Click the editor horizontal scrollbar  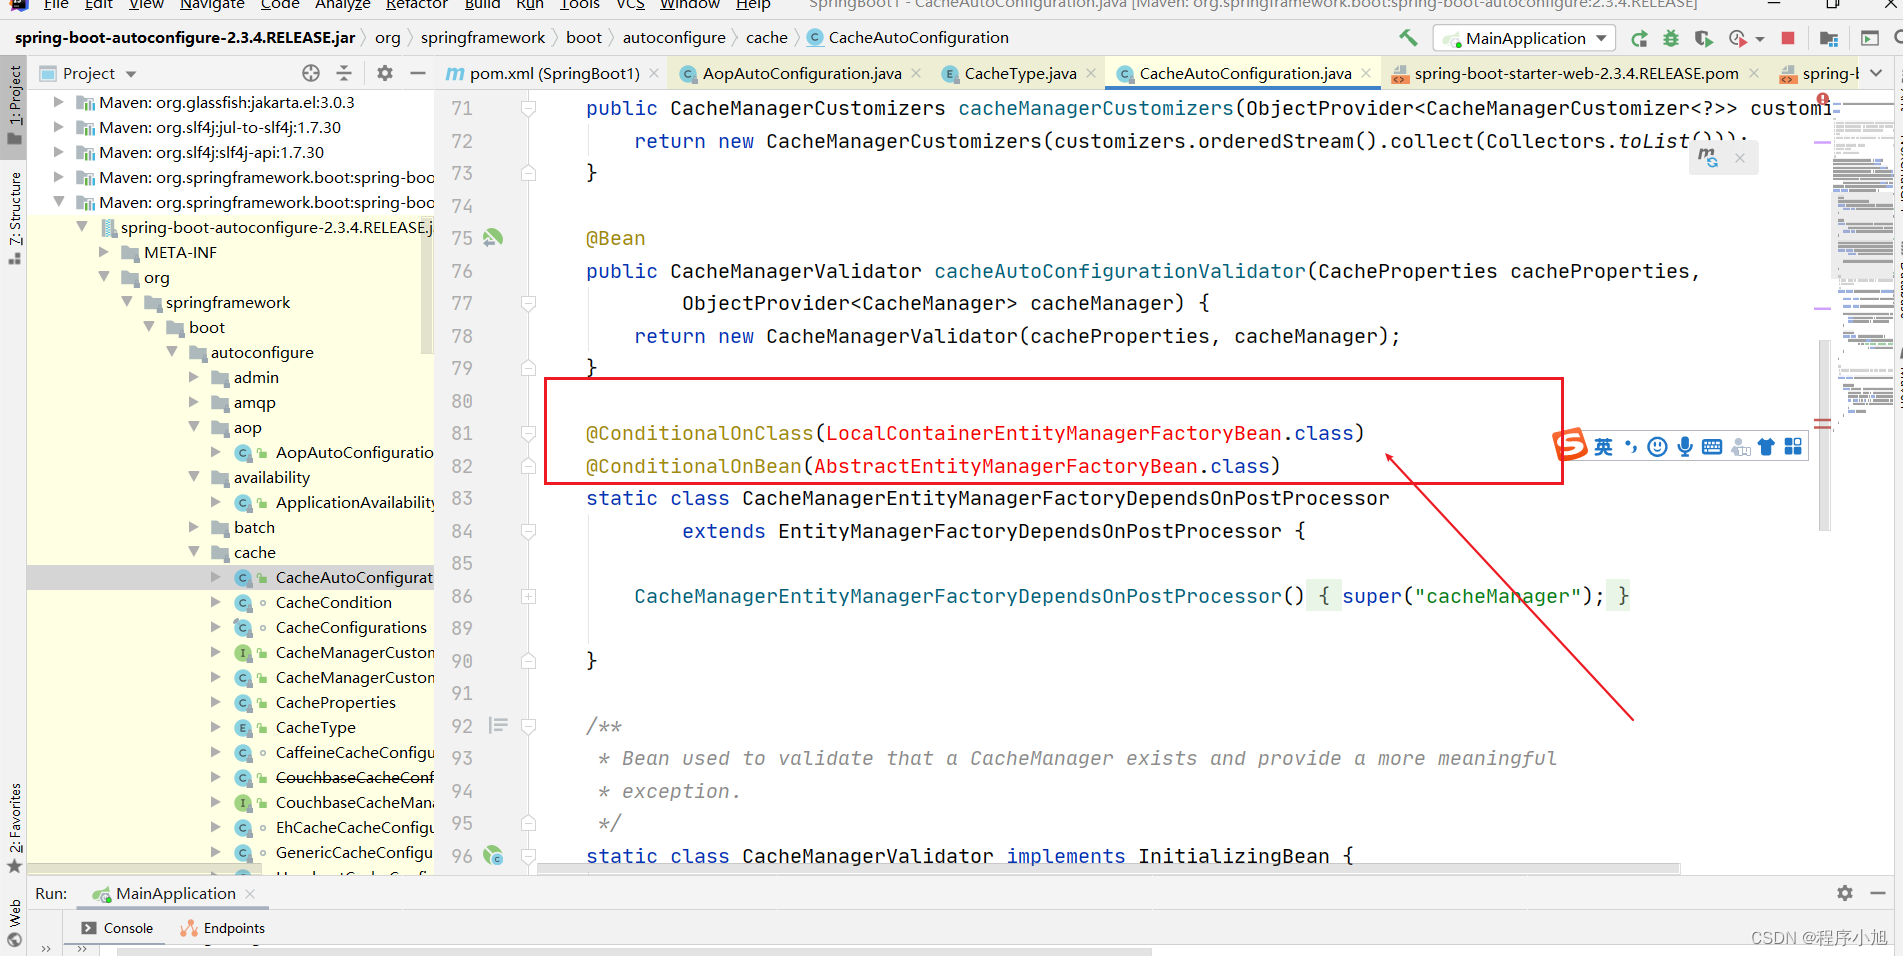point(1108,868)
